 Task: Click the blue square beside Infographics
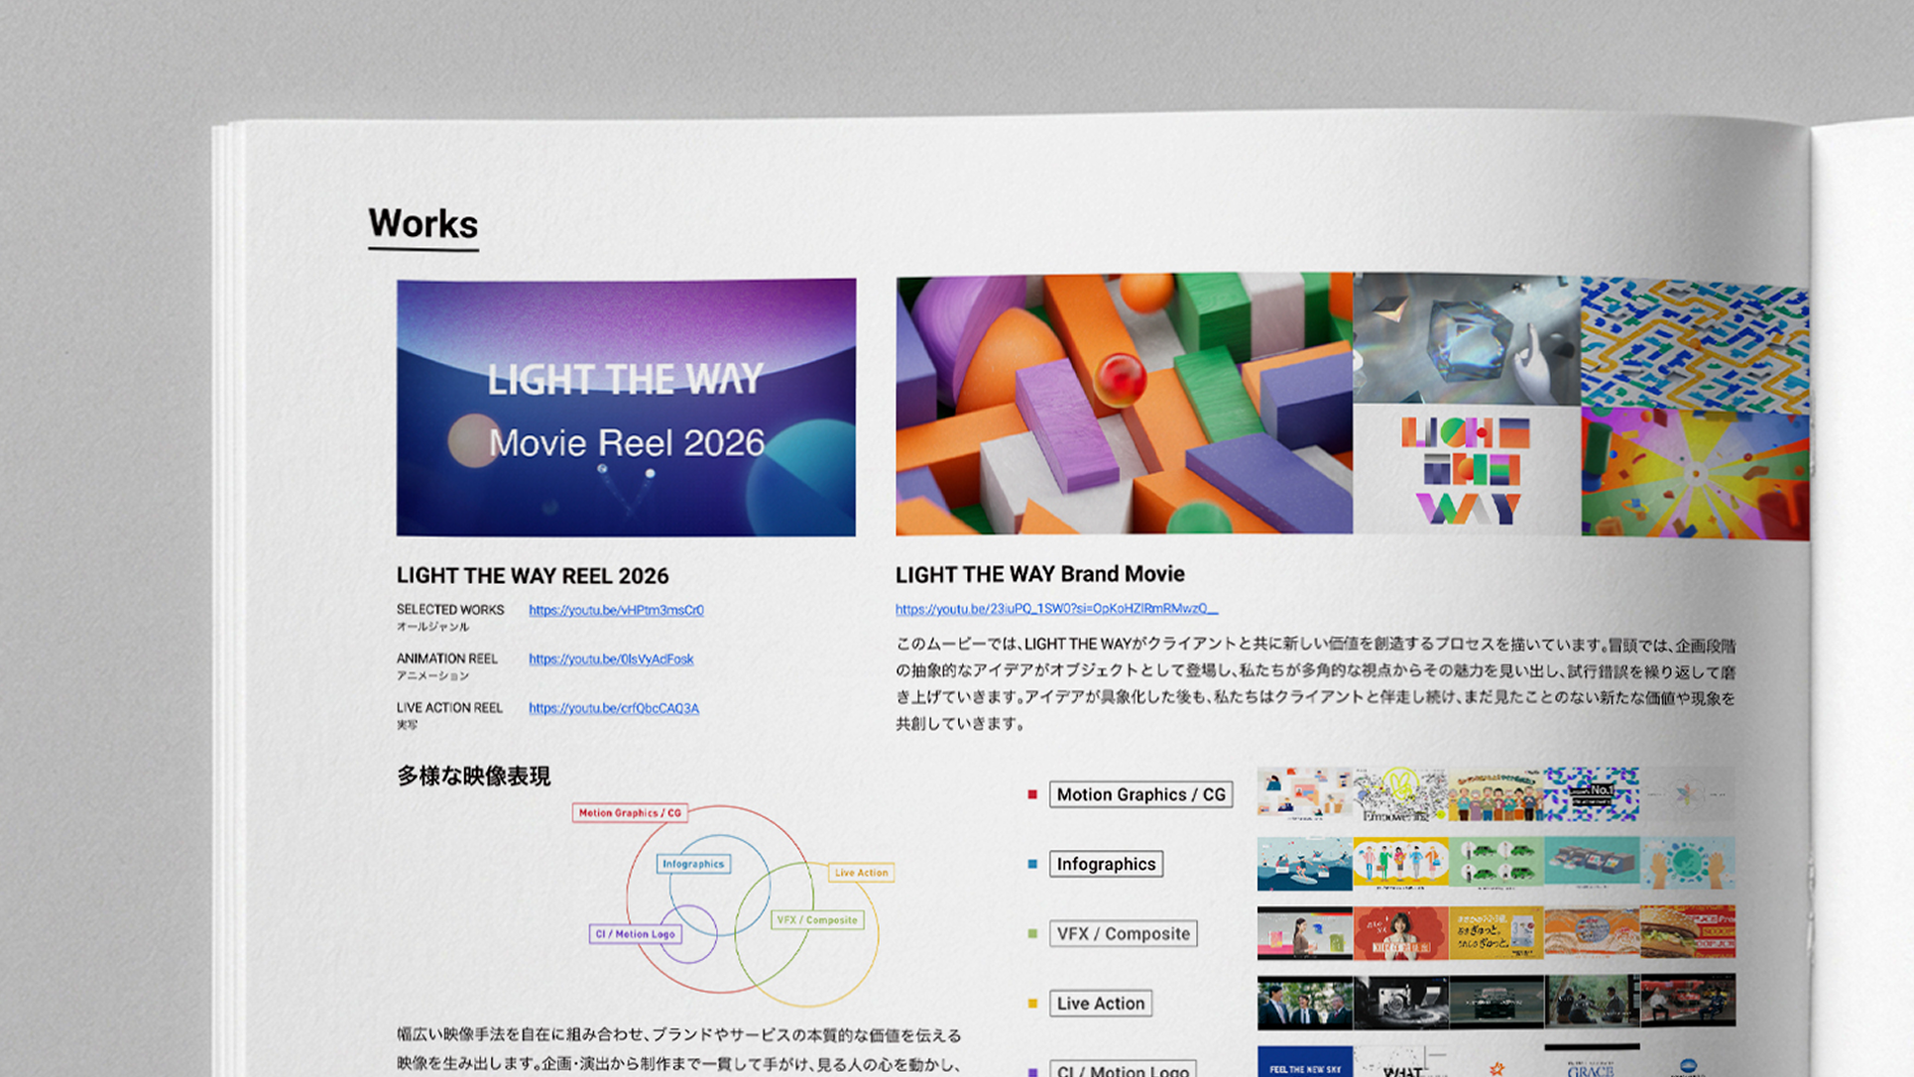[1032, 864]
